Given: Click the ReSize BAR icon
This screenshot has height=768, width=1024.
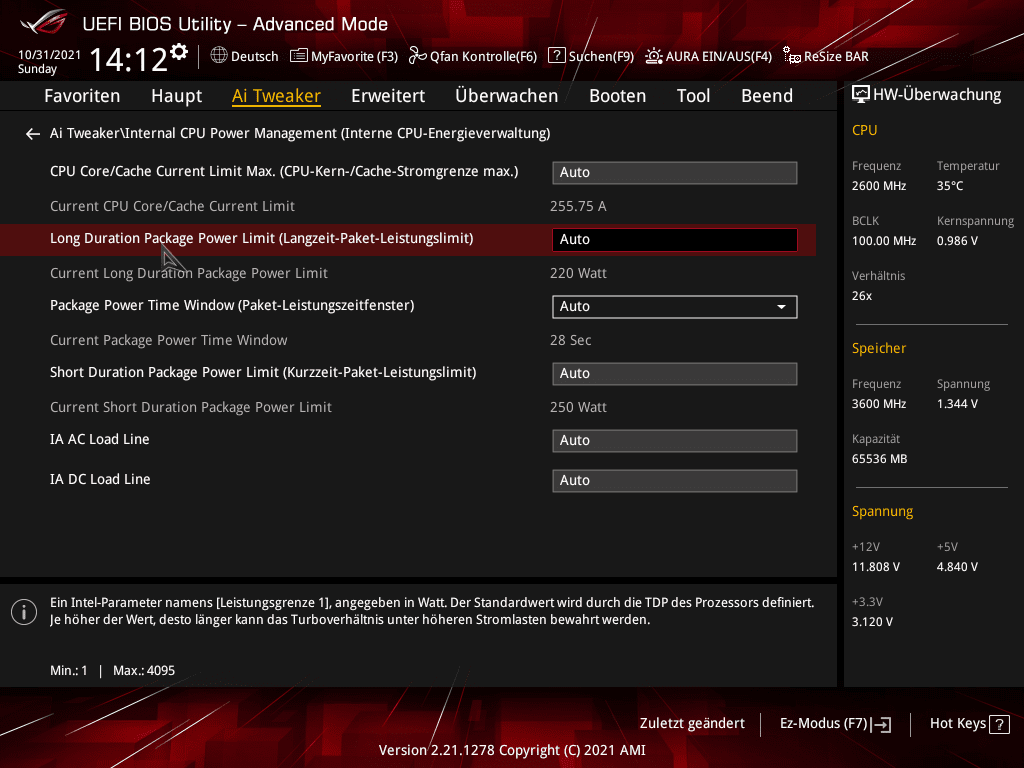Looking at the screenshot, I should coord(792,56).
